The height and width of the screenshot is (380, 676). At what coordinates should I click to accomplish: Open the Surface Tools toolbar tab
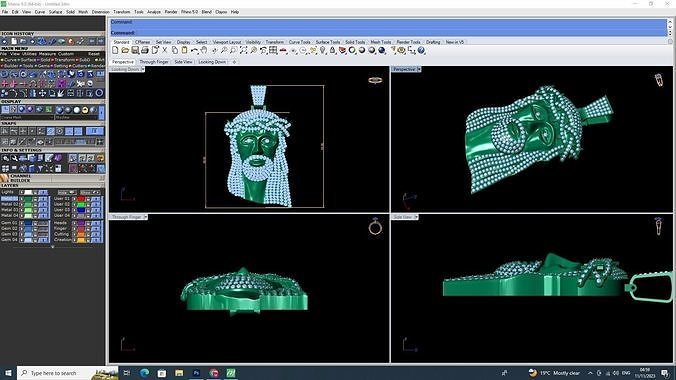pyautogui.click(x=328, y=42)
